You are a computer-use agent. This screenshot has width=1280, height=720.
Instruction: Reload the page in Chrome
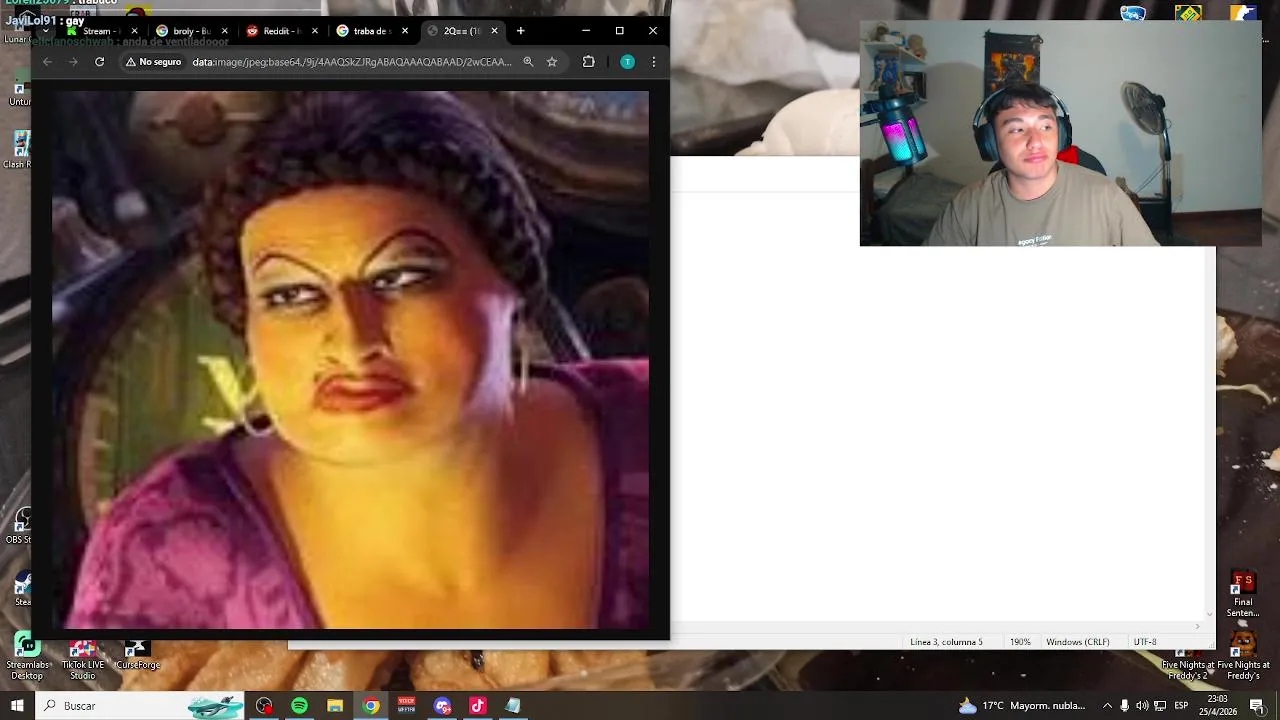coord(99,62)
